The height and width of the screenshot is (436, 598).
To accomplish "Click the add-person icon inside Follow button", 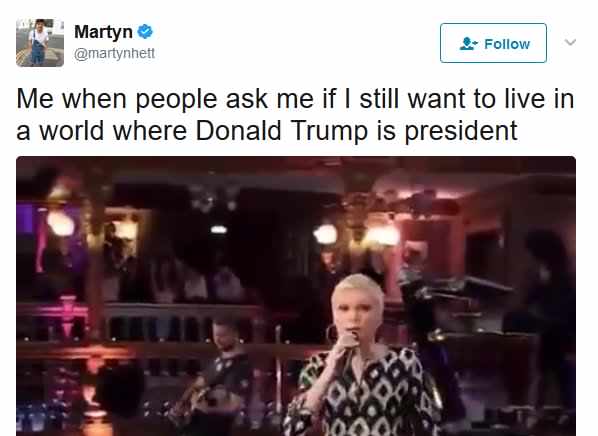I will tap(469, 43).
